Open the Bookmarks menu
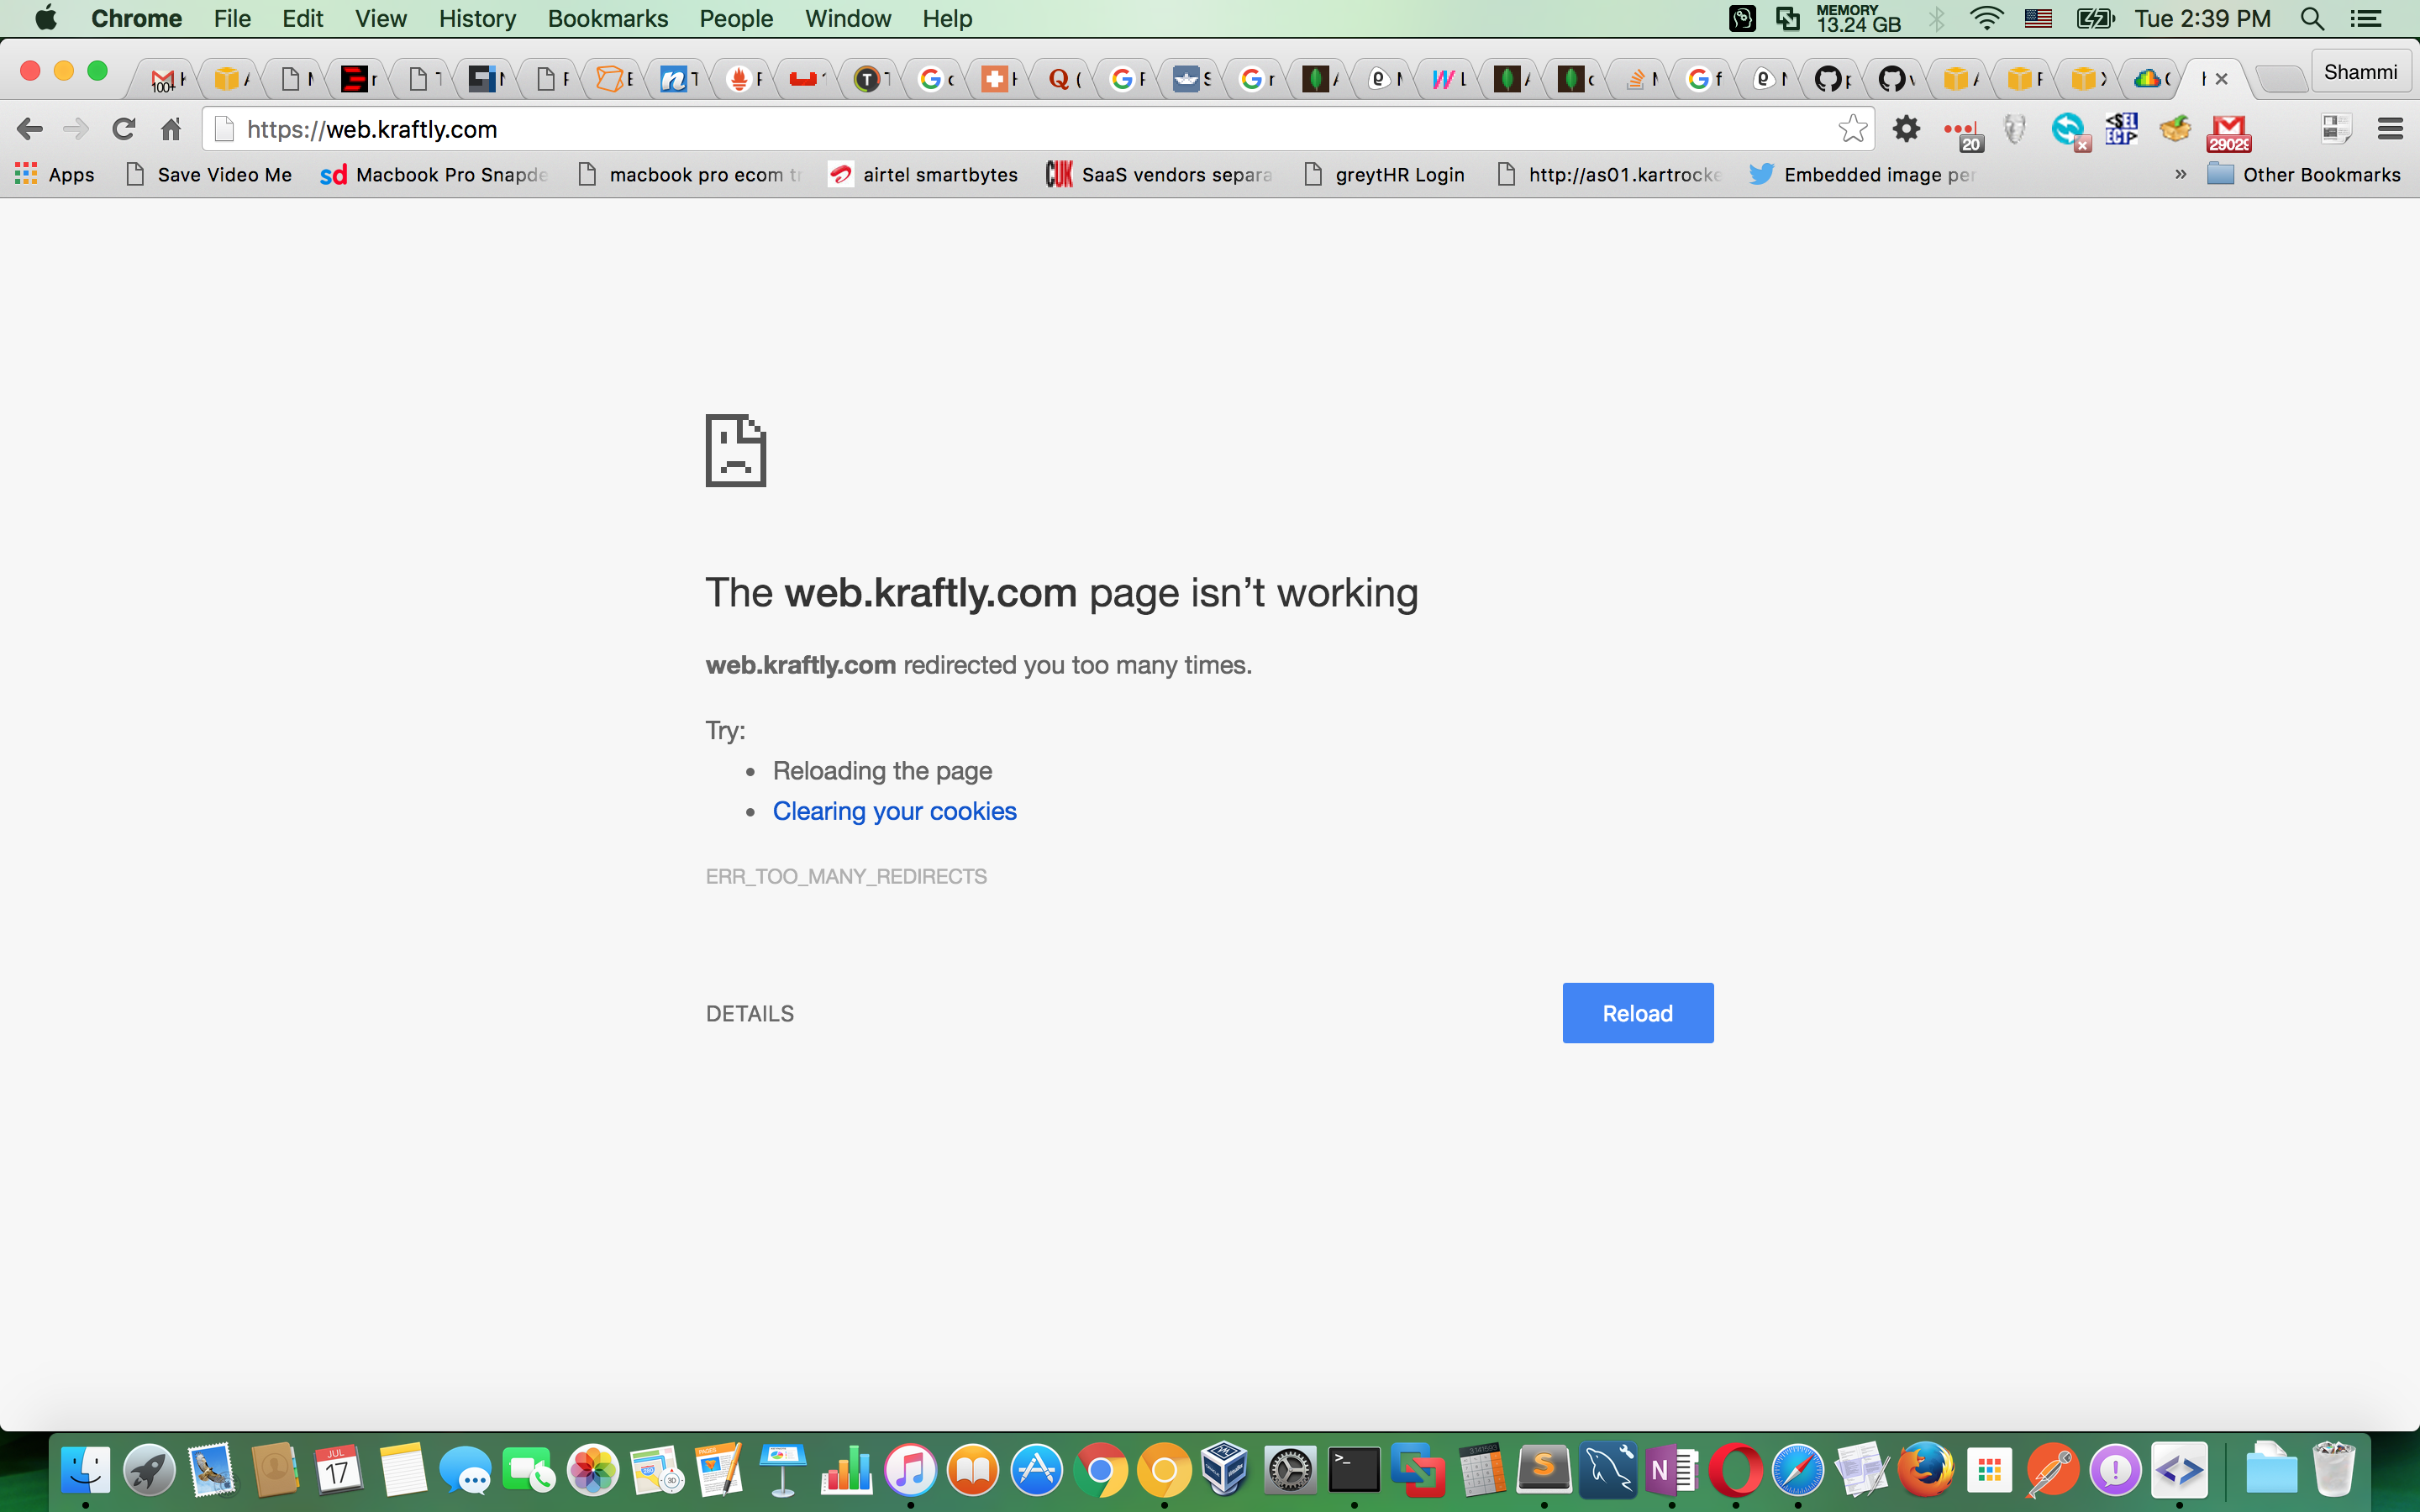This screenshot has height=1512, width=2420. pyautogui.click(x=608, y=18)
